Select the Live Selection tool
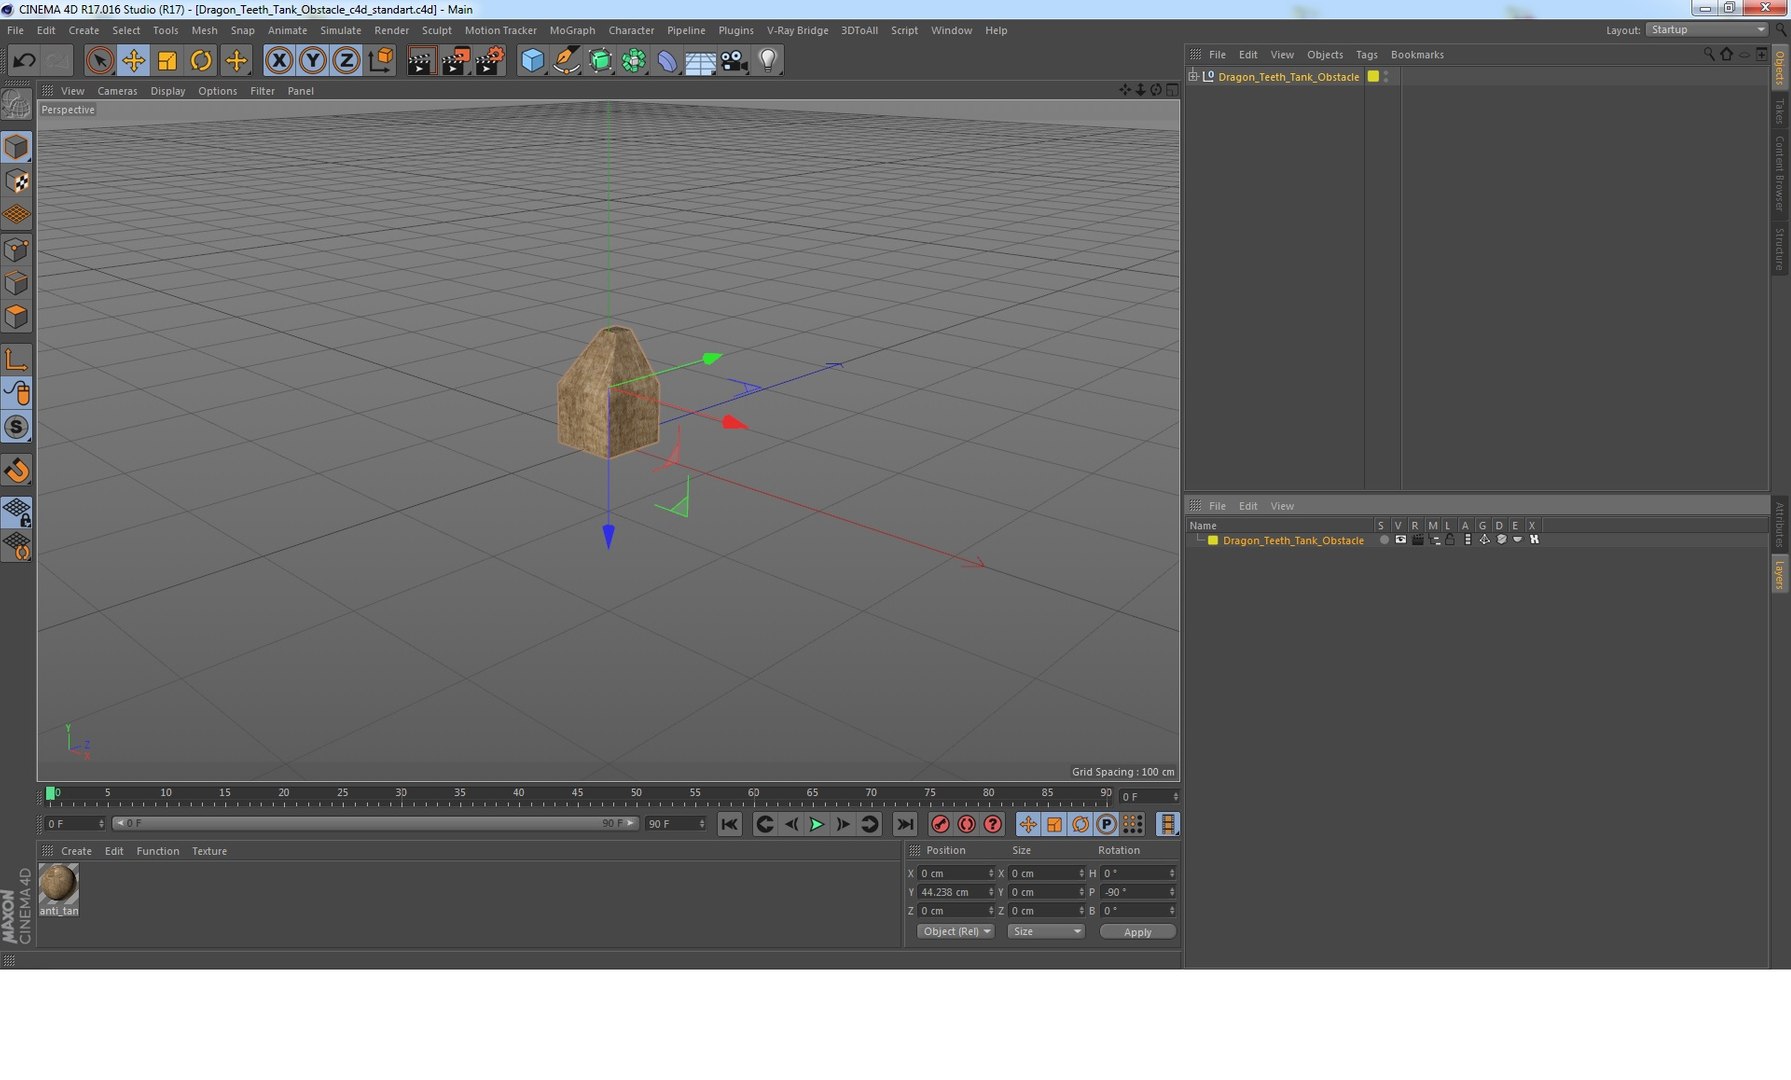 (99, 61)
